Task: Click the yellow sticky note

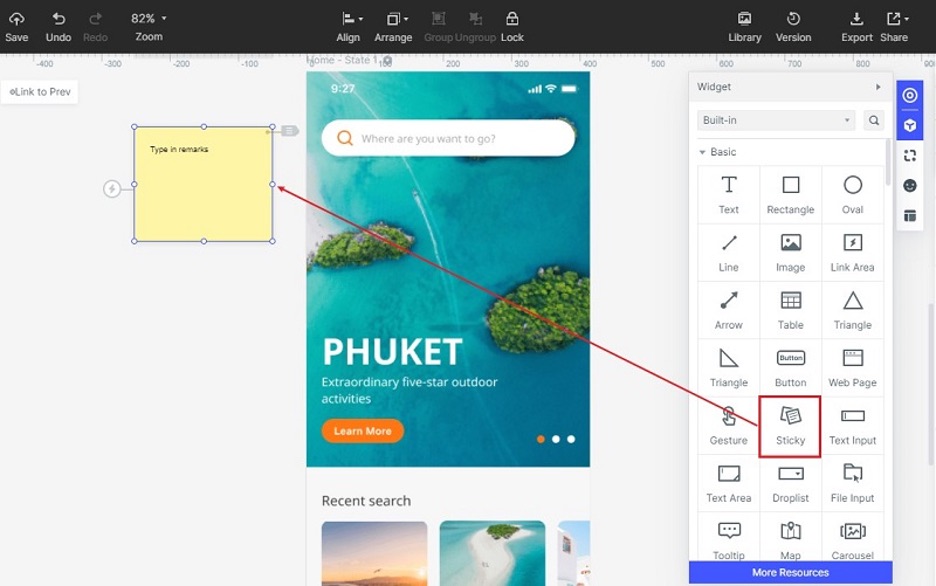Action: (203, 190)
